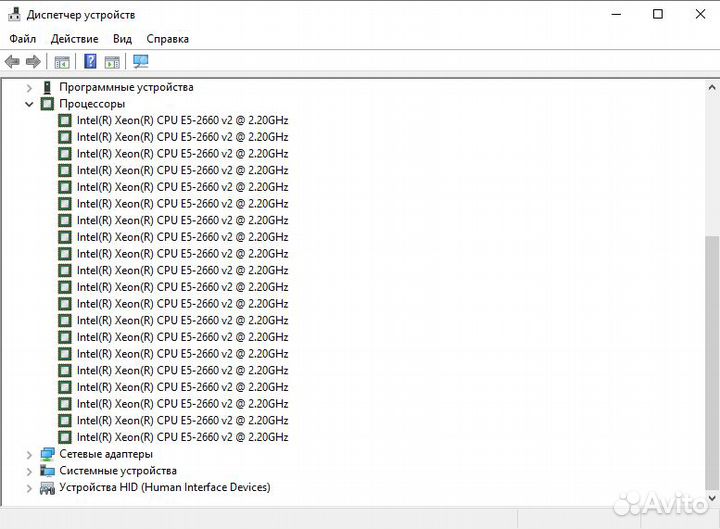Click the scrollbar down arrow

tap(712, 498)
